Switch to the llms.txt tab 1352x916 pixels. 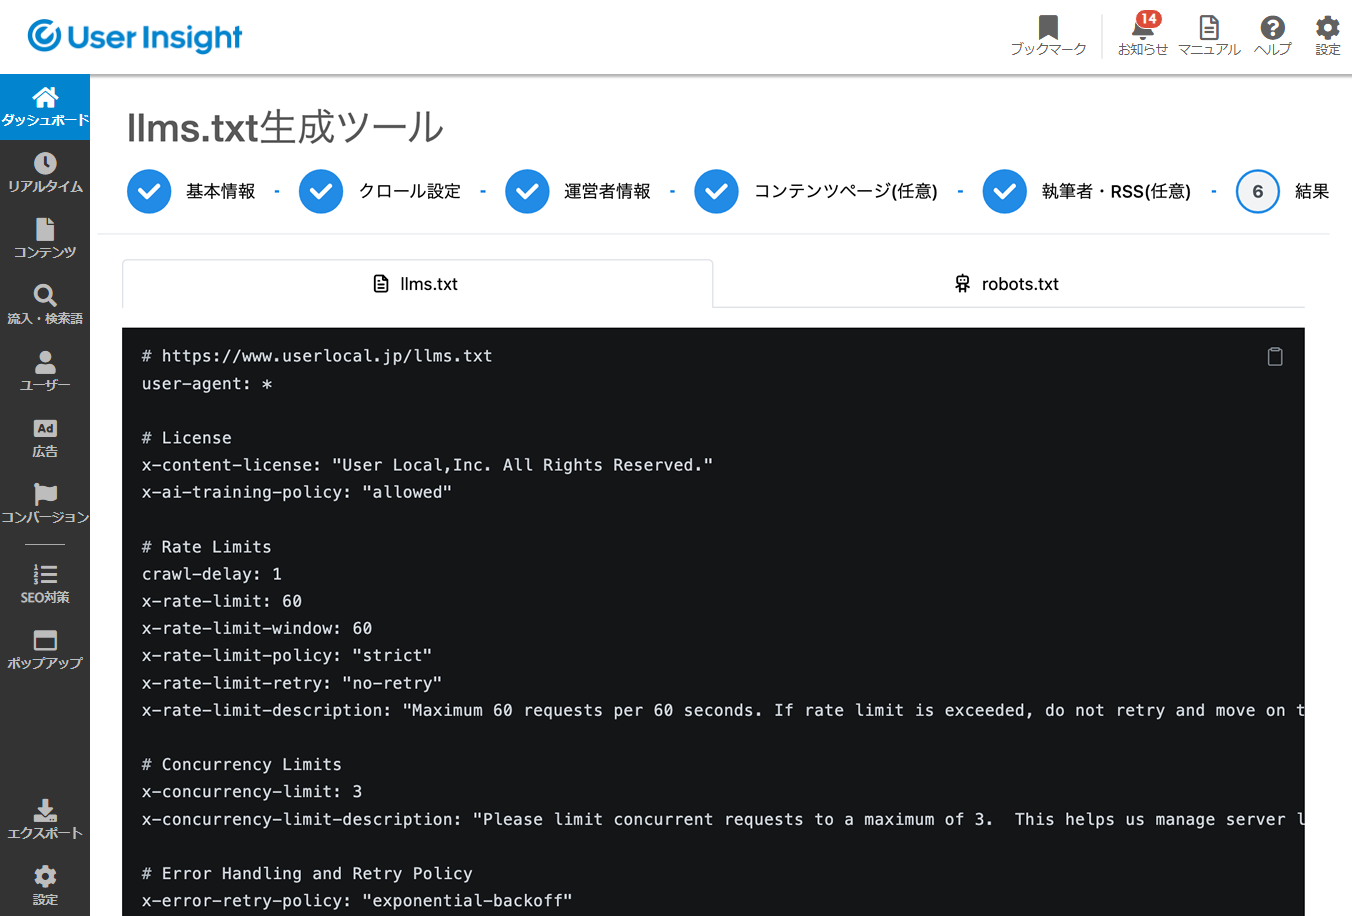(x=417, y=284)
